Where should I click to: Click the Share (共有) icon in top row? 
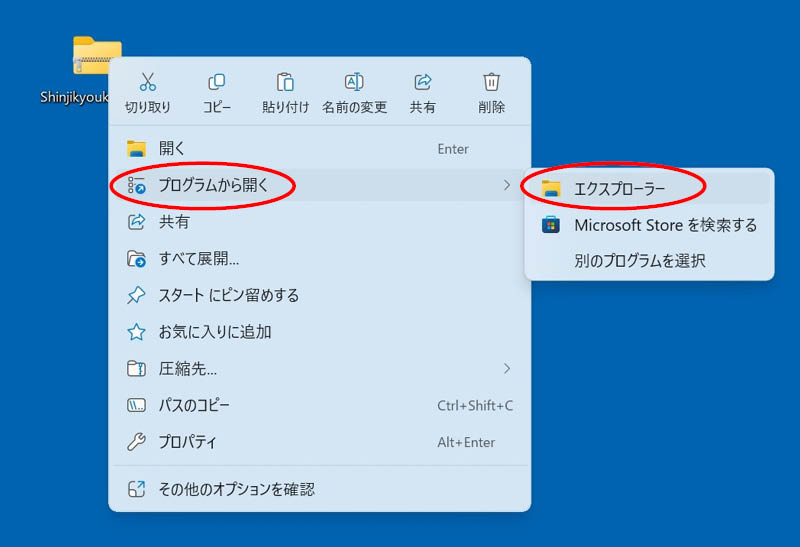[x=422, y=82]
